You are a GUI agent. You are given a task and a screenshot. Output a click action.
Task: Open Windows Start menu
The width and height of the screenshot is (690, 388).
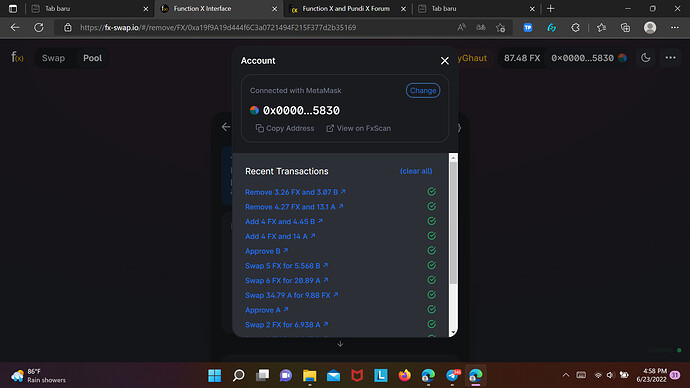(x=214, y=375)
